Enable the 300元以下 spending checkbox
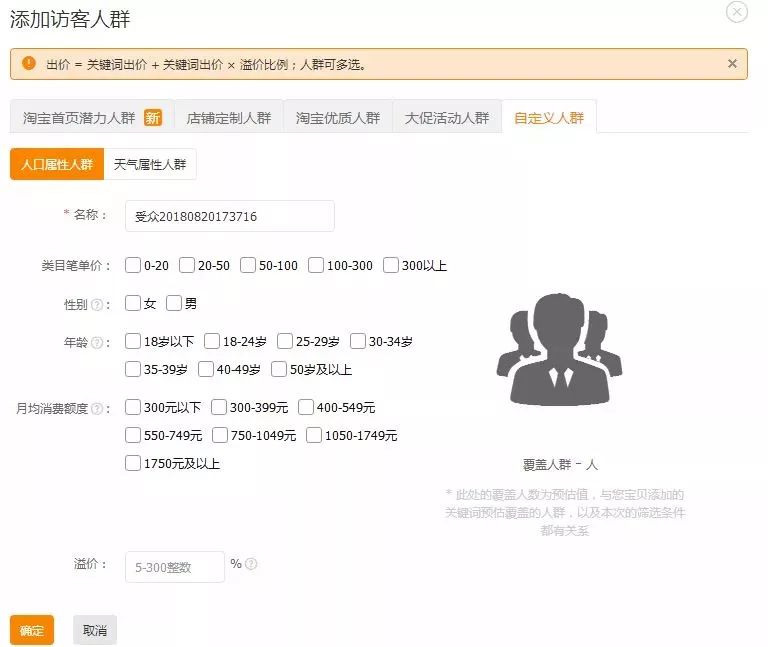 tap(133, 407)
